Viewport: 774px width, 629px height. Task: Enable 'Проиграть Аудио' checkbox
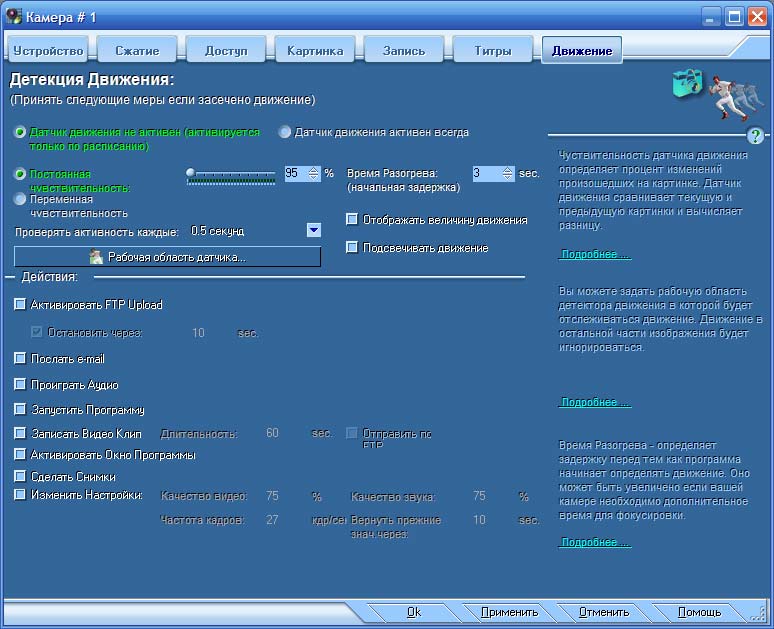pyautogui.click(x=20, y=384)
